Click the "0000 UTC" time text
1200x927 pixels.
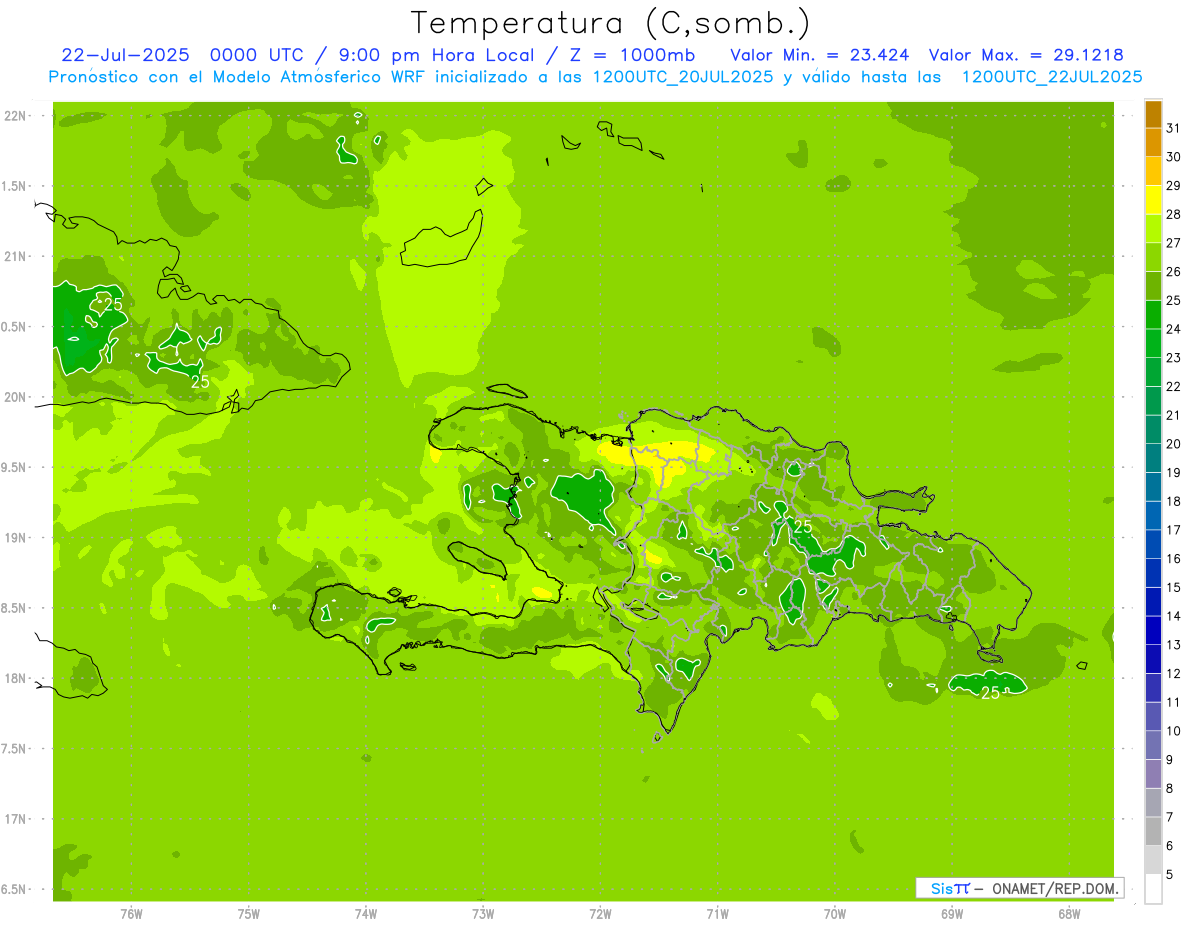259,55
